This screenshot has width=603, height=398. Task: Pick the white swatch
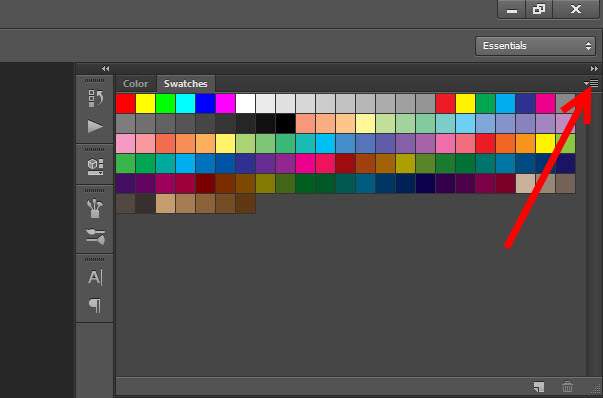[x=245, y=103]
